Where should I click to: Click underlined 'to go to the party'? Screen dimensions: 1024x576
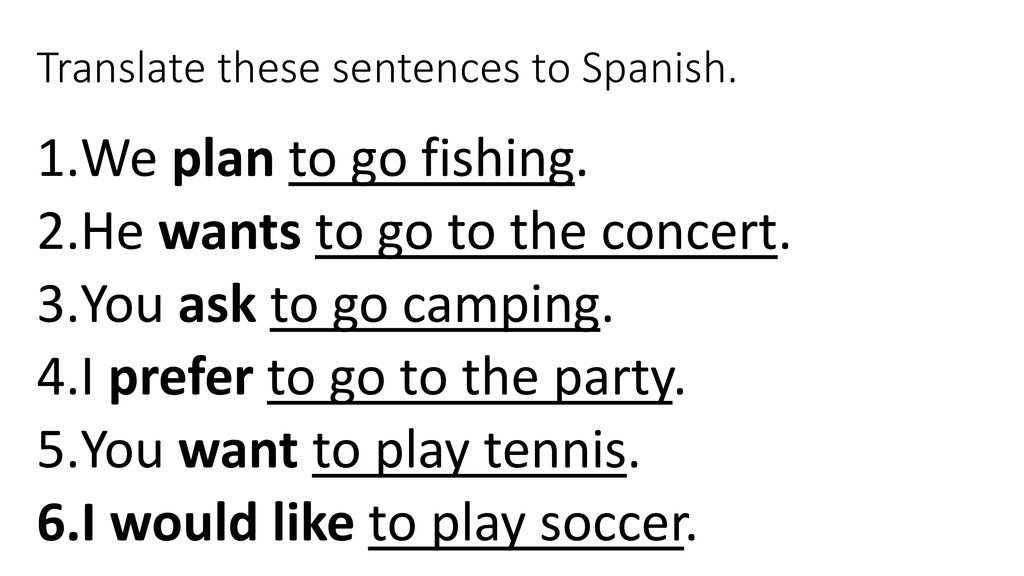470,380
